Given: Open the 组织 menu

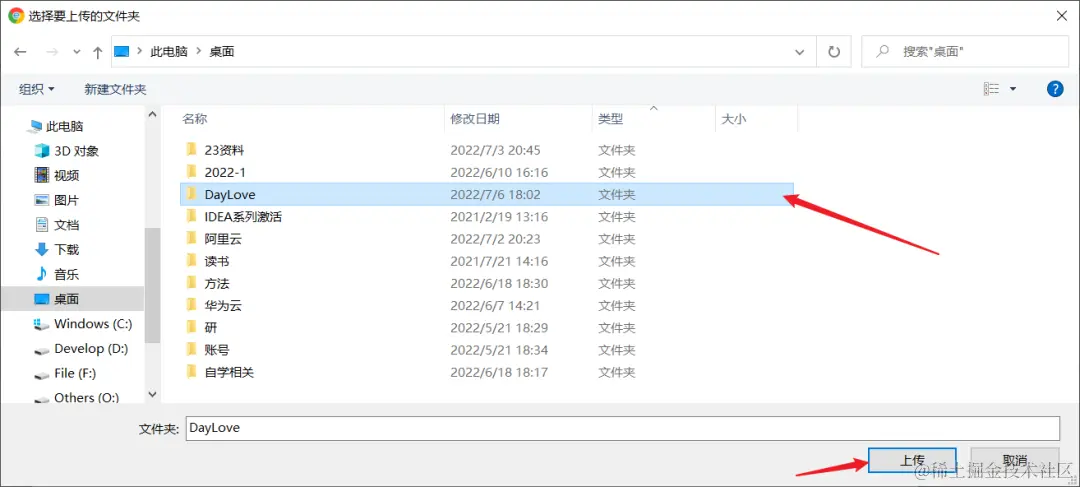Looking at the screenshot, I should (x=37, y=89).
